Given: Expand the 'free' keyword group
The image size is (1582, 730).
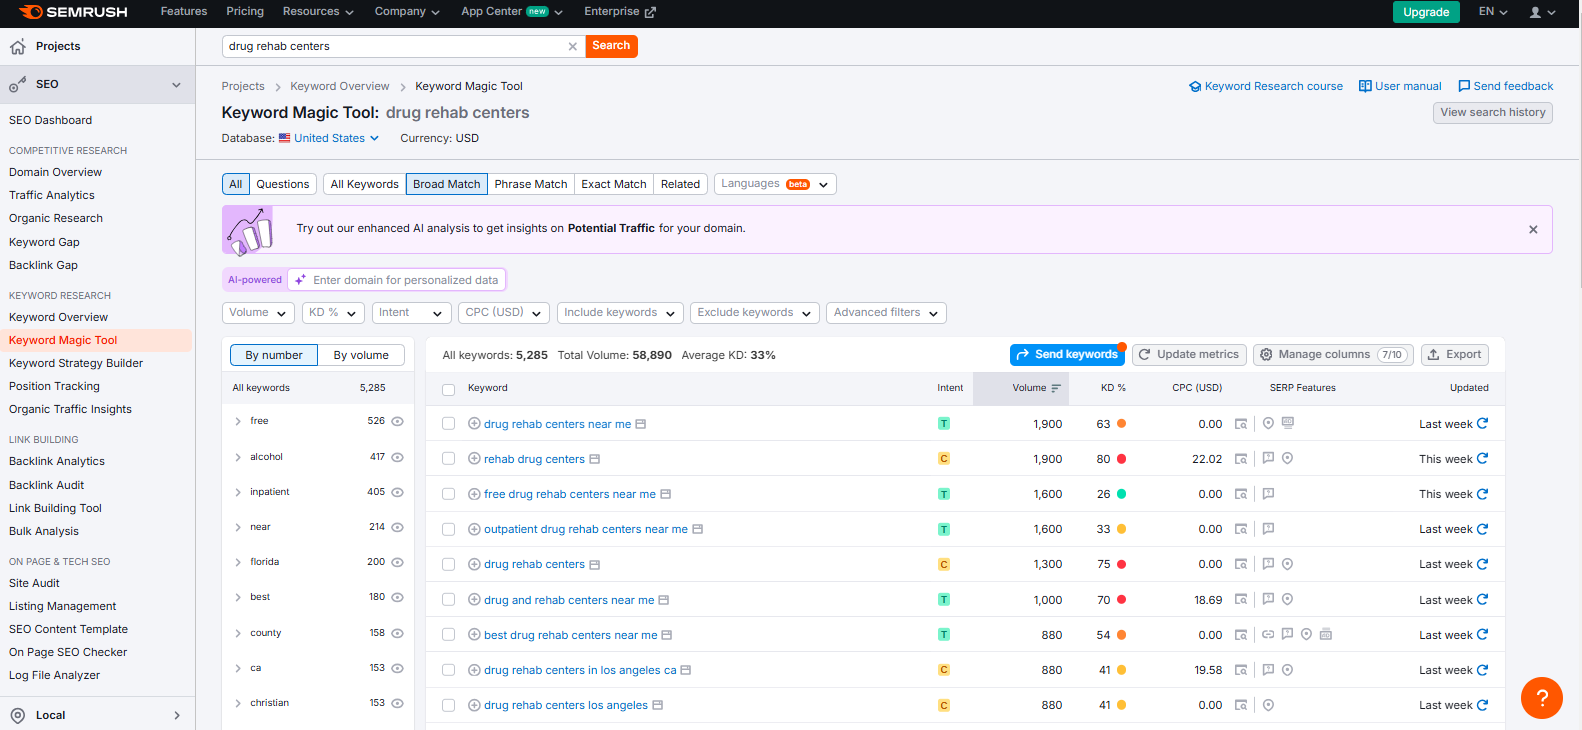Looking at the screenshot, I should point(238,421).
